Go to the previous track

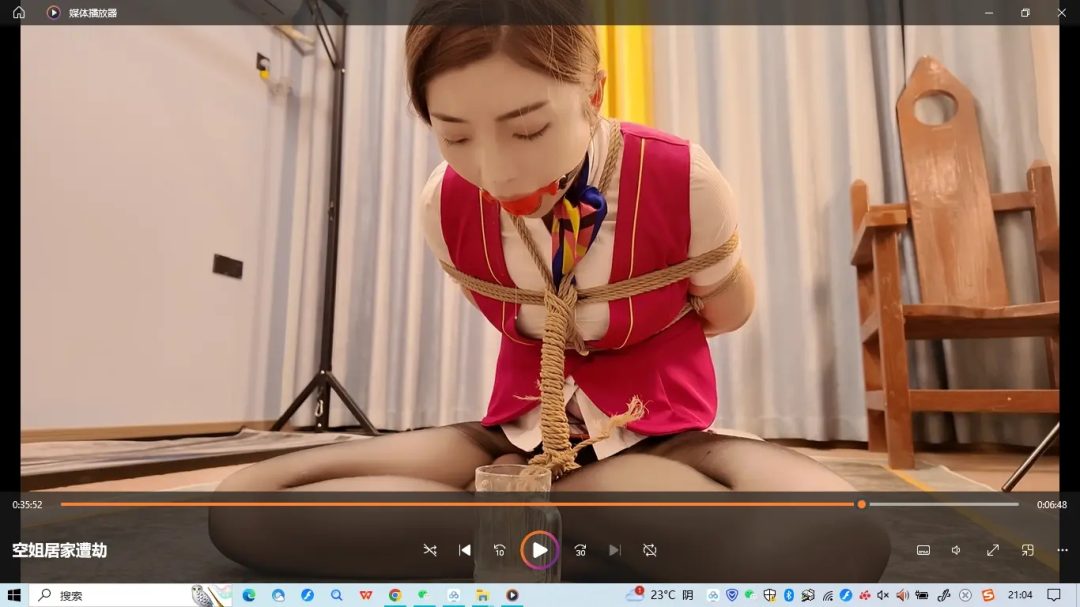pos(465,550)
